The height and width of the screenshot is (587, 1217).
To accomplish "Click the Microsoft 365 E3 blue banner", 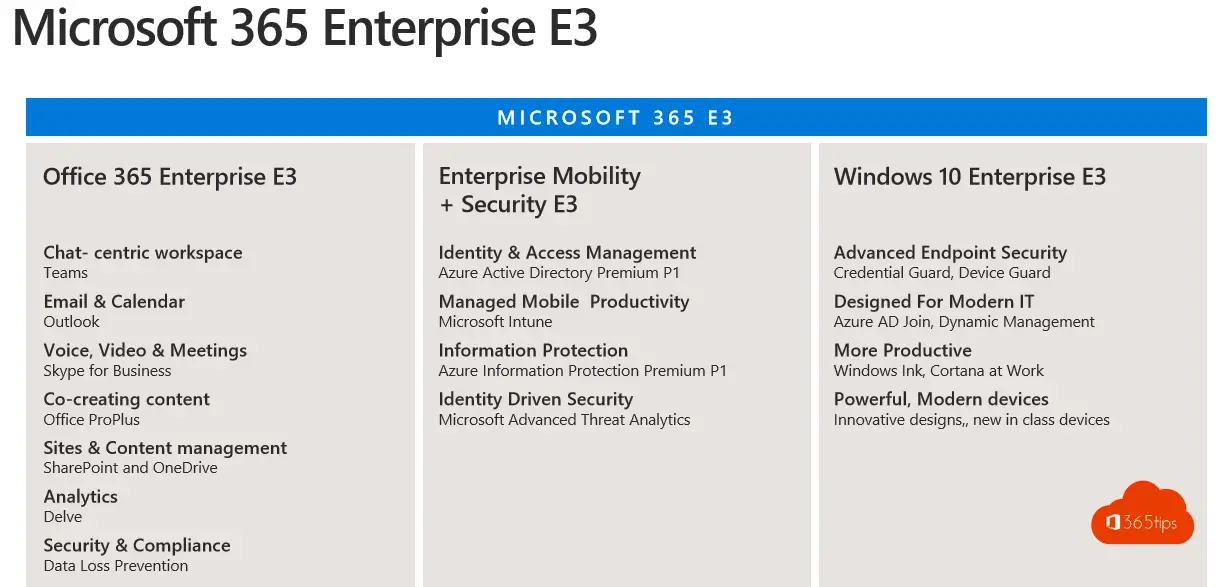I will (x=616, y=117).
